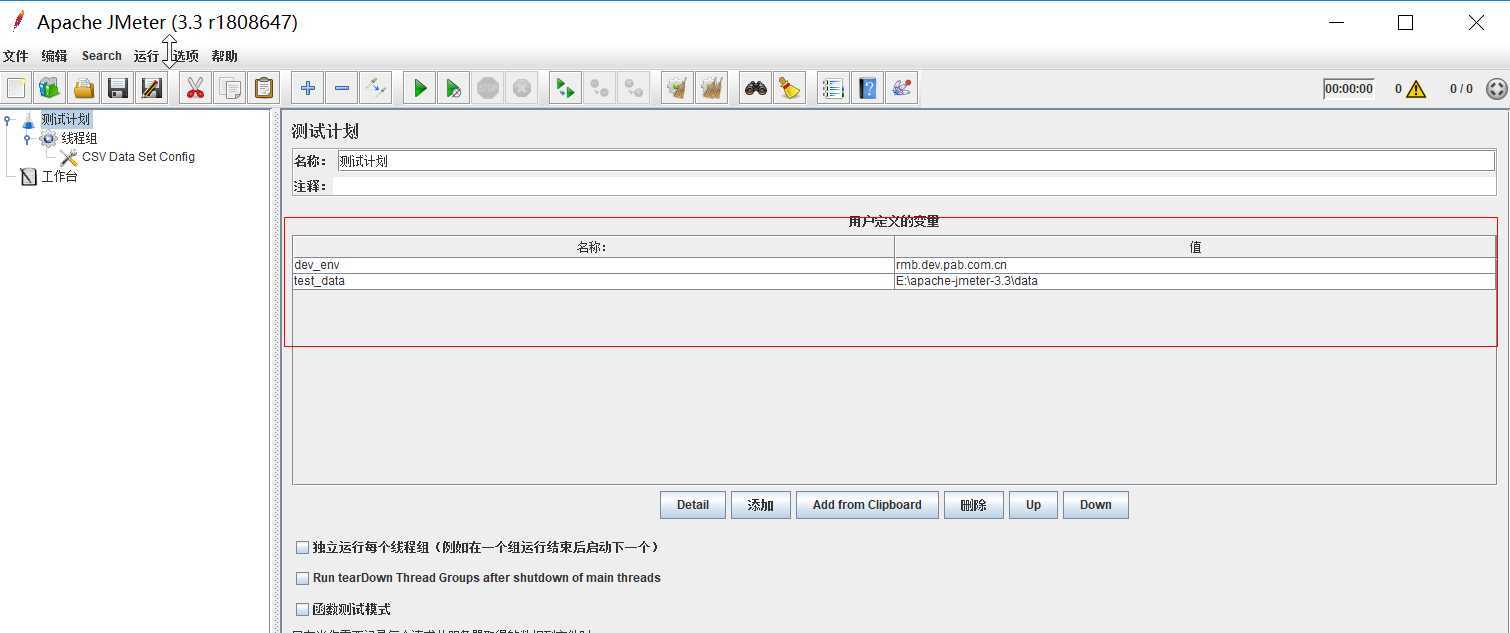Open the Templates toolbar icon
1510x633 pixels.
50,88
